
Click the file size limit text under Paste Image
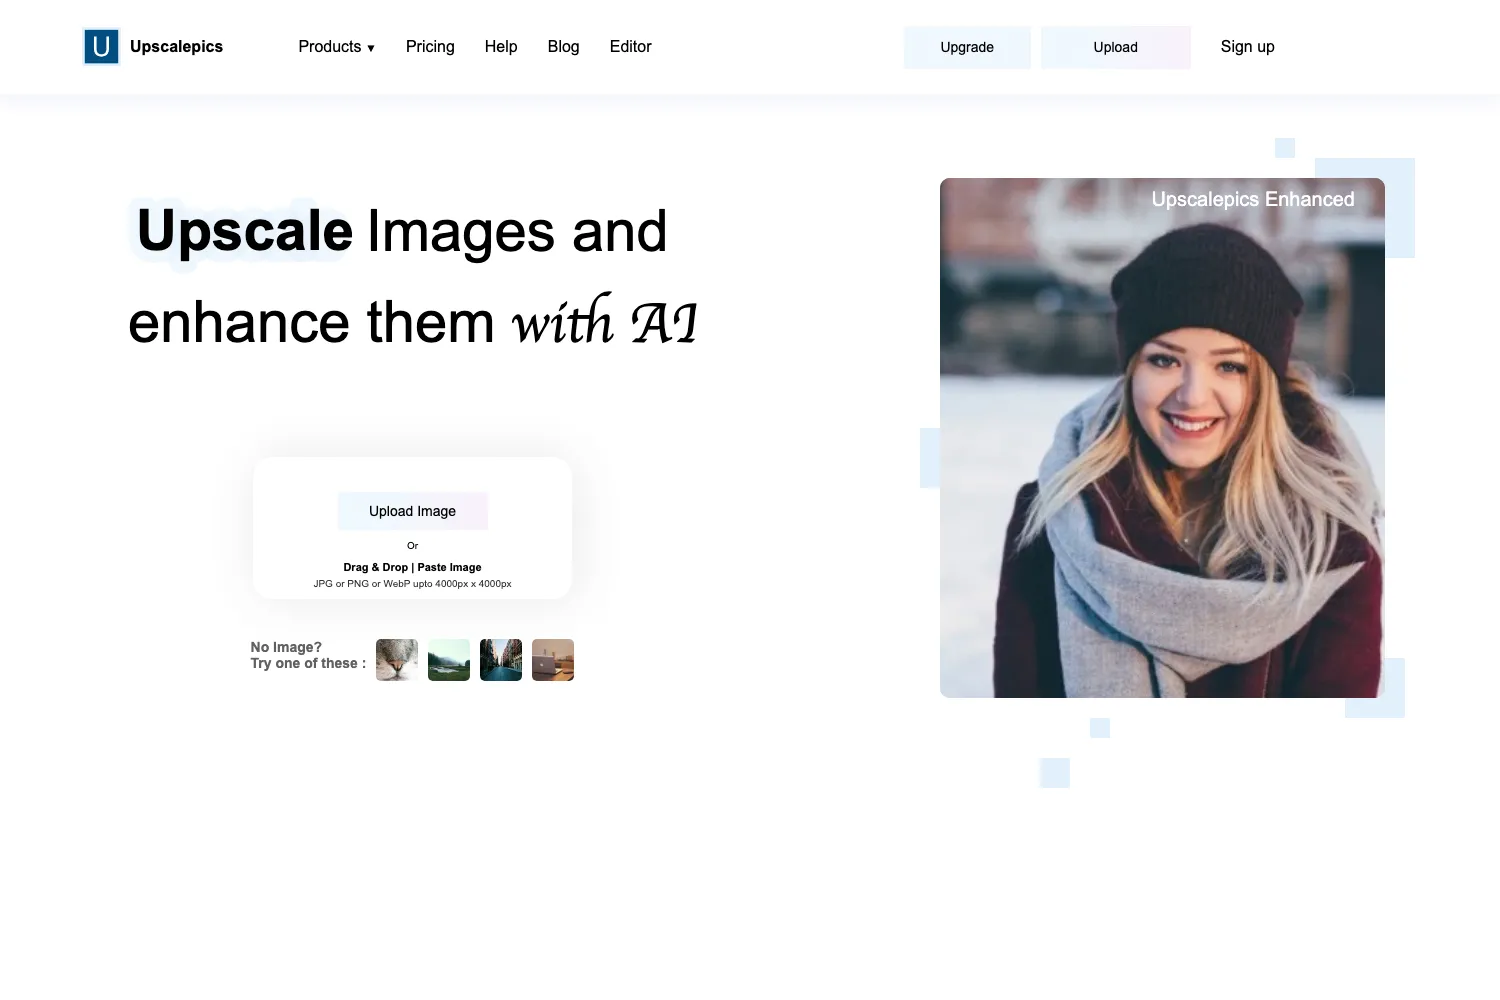pyautogui.click(x=412, y=584)
